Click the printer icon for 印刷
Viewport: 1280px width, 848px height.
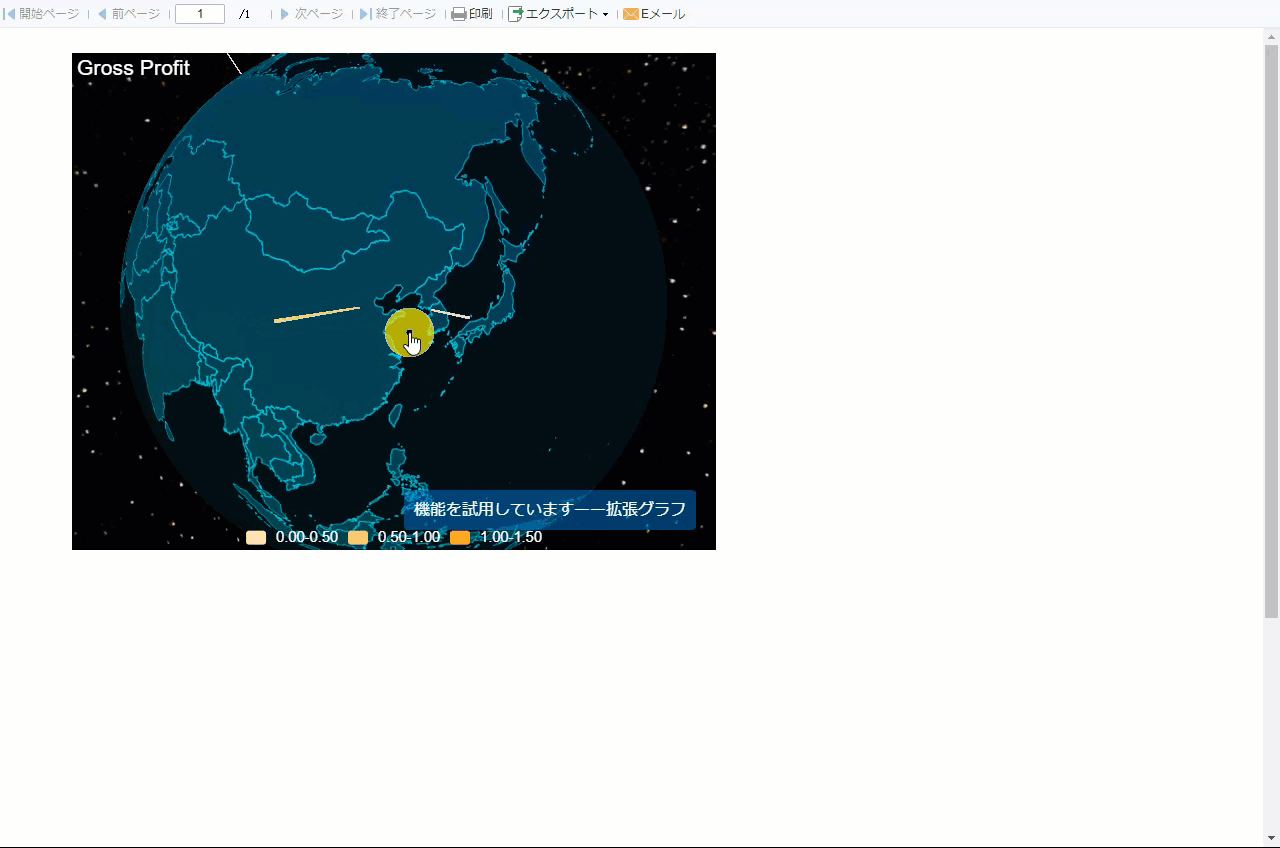[x=459, y=14]
